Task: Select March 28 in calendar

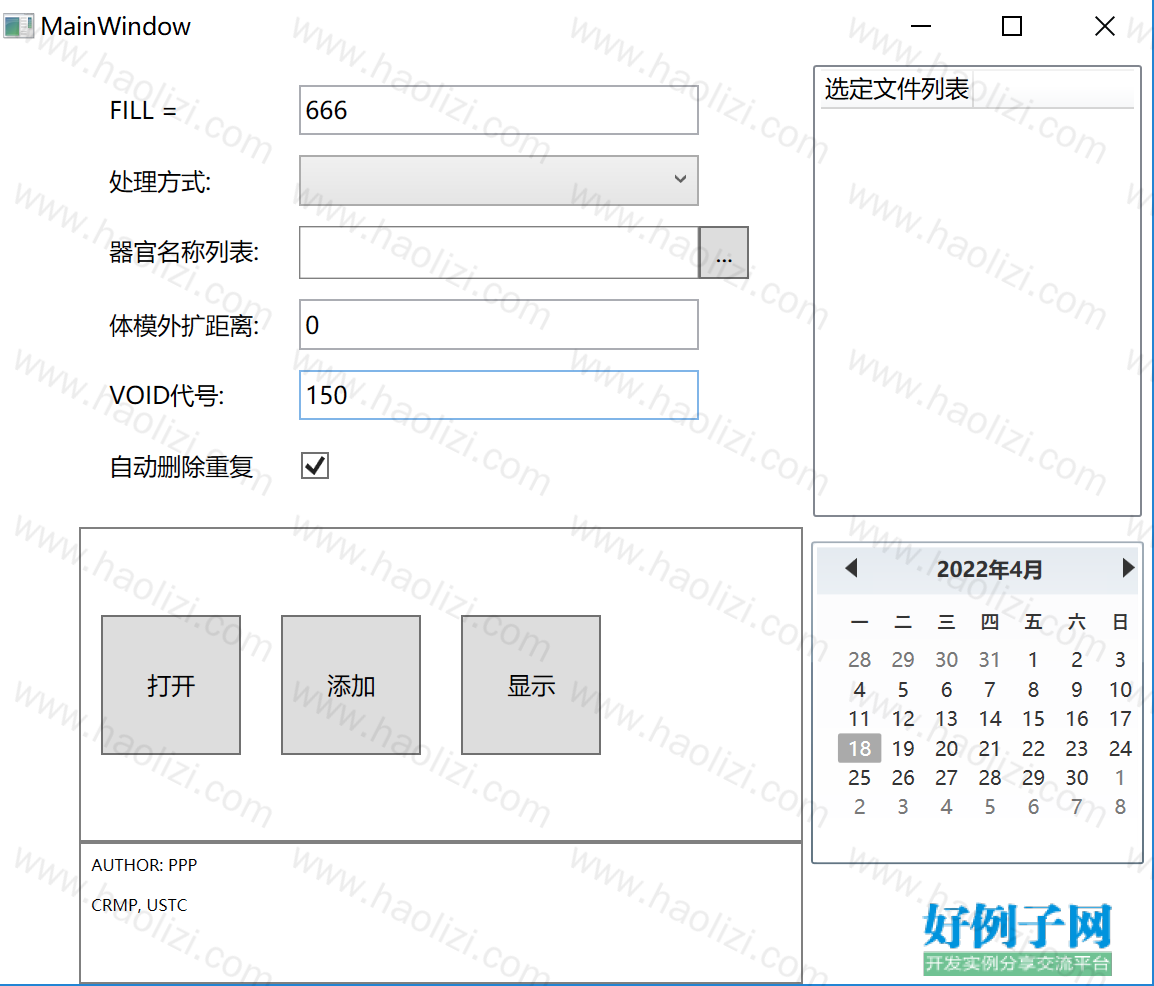Action: [860, 660]
